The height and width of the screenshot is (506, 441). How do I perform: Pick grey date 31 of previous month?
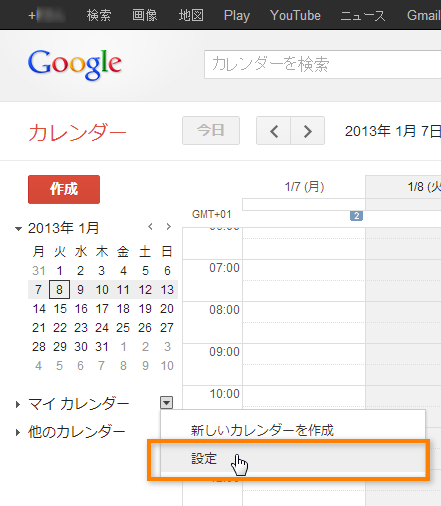(39, 271)
